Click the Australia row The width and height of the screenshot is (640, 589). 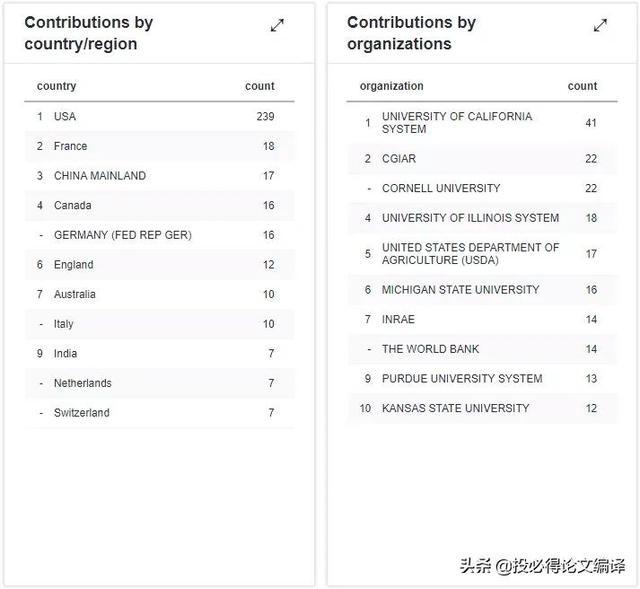click(x=159, y=294)
